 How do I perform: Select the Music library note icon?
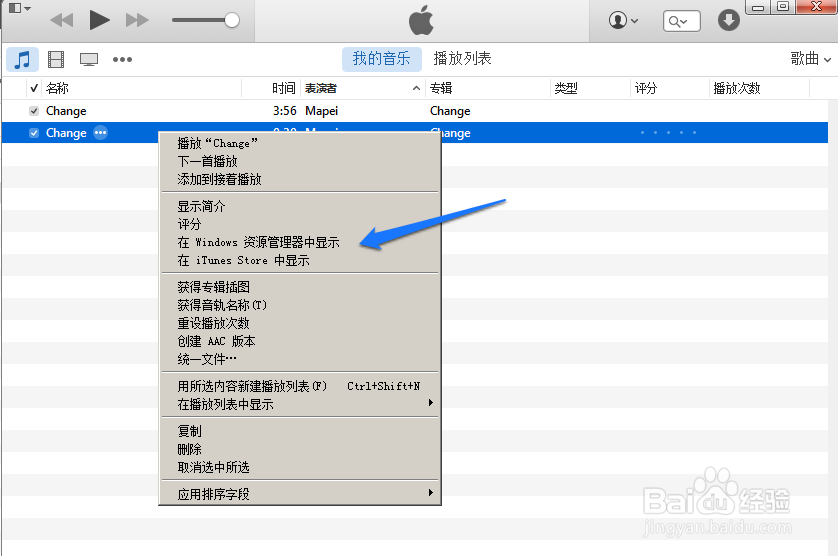click(x=22, y=59)
